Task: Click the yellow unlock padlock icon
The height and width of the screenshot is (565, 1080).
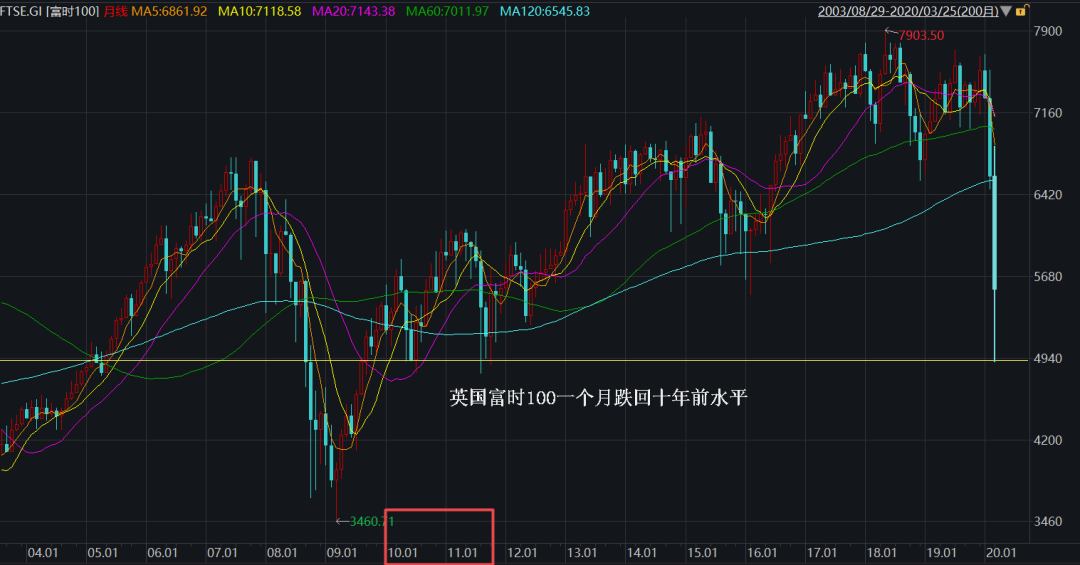Action: click(x=1021, y=11)
